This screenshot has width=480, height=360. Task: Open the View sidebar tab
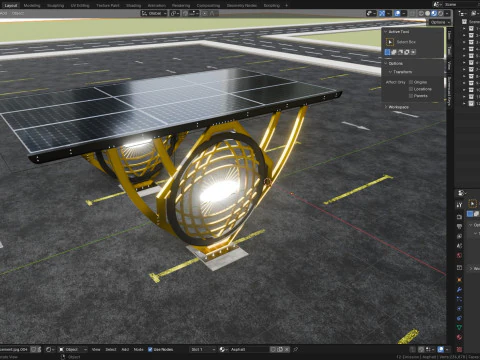coord(449,65)
